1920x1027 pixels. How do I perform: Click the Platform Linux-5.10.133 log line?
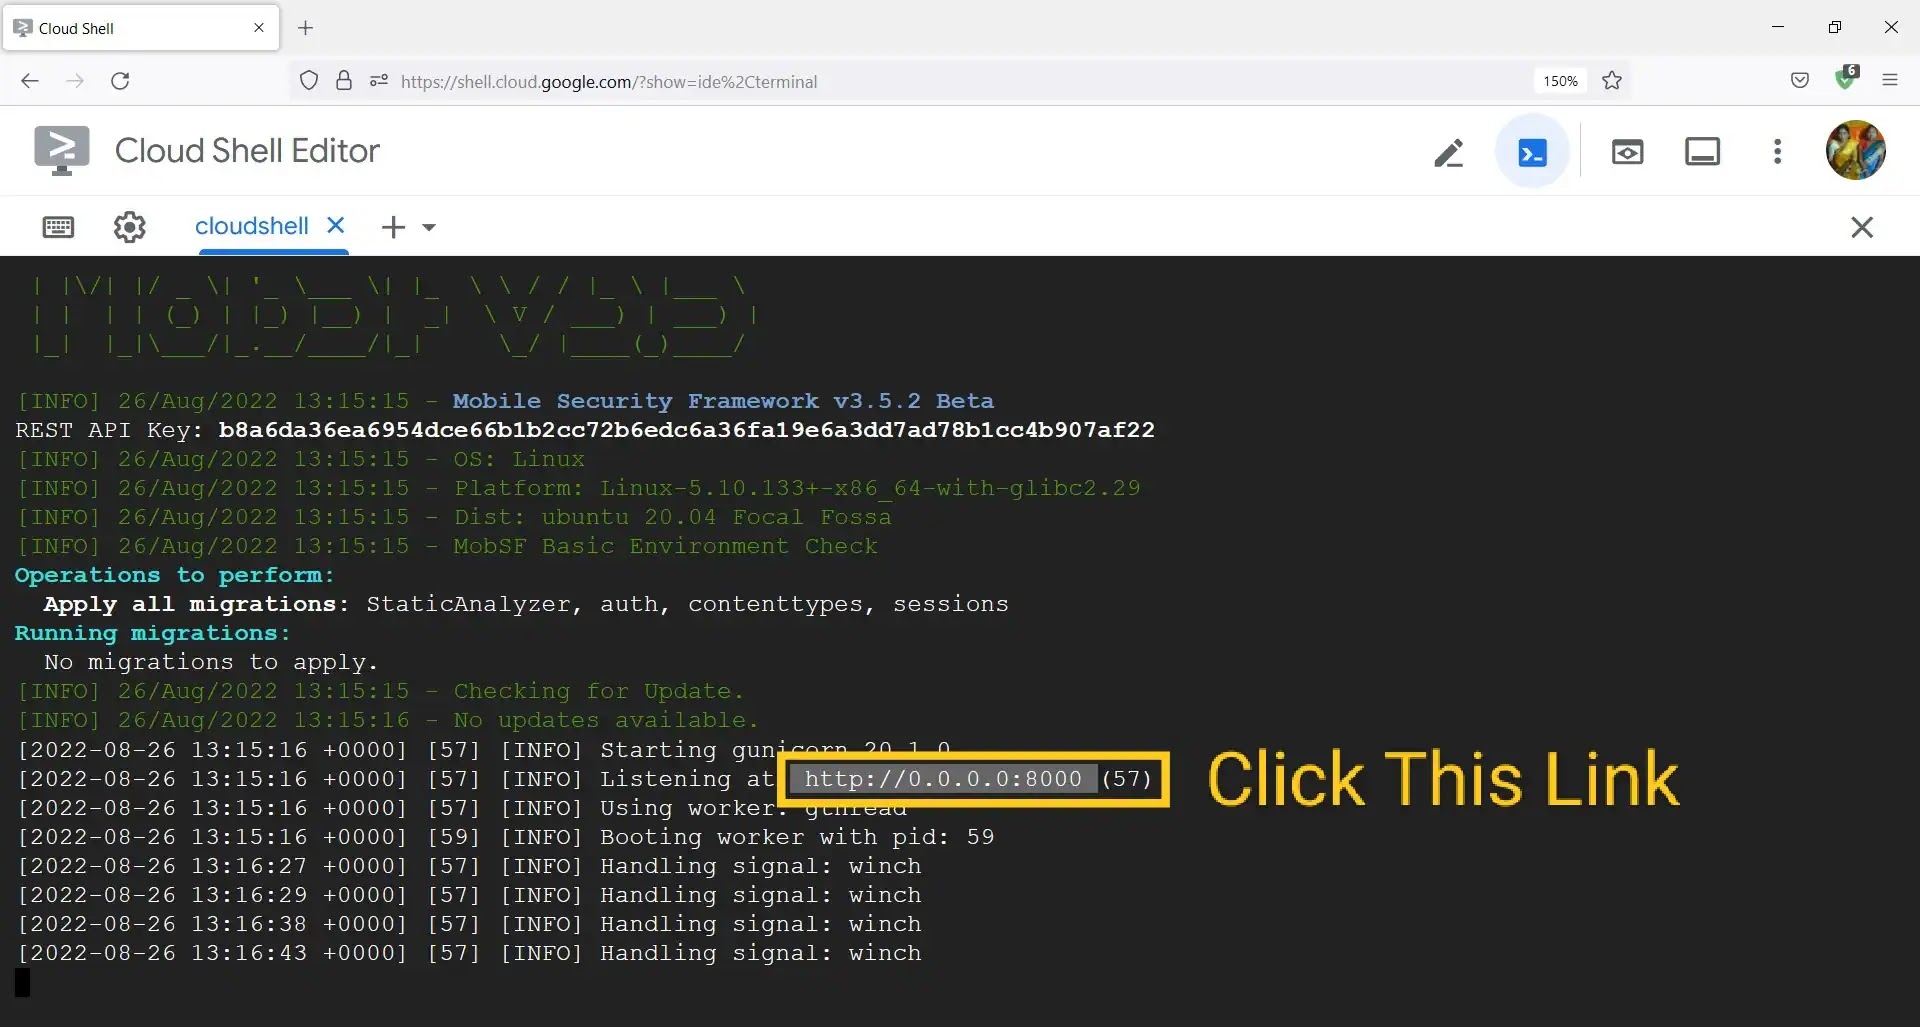click(579, 488)
